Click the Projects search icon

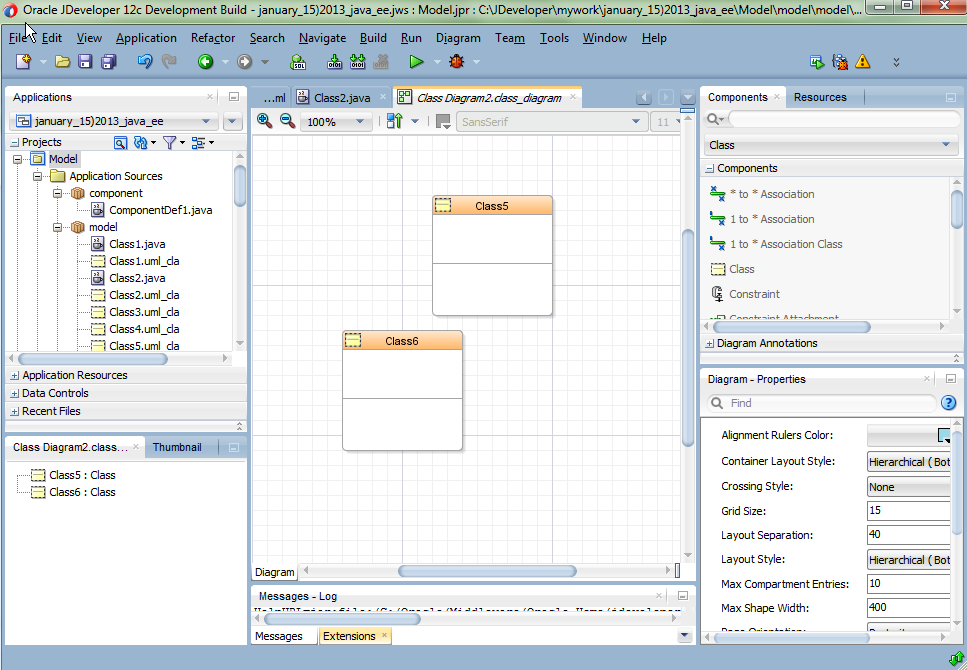pyautogui.click(x=120, y=143)
